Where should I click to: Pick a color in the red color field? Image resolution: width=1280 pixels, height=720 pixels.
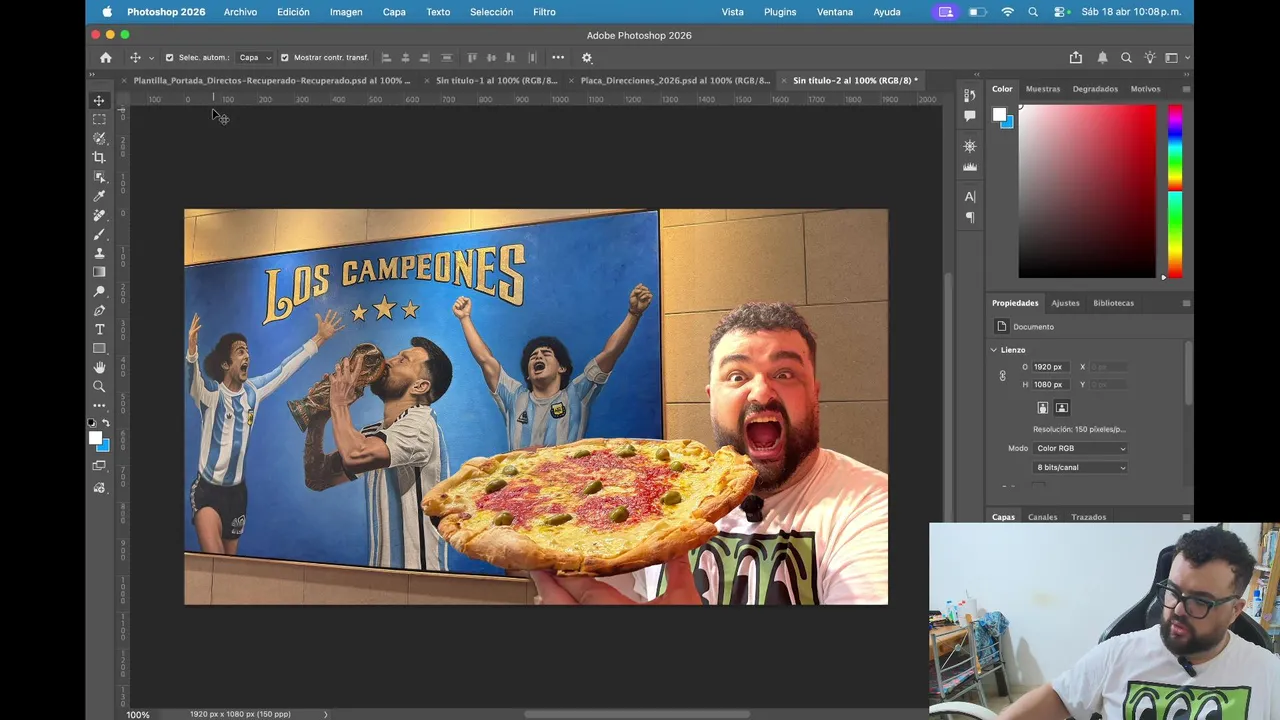pyautogui.click(x=1087, y=191)
